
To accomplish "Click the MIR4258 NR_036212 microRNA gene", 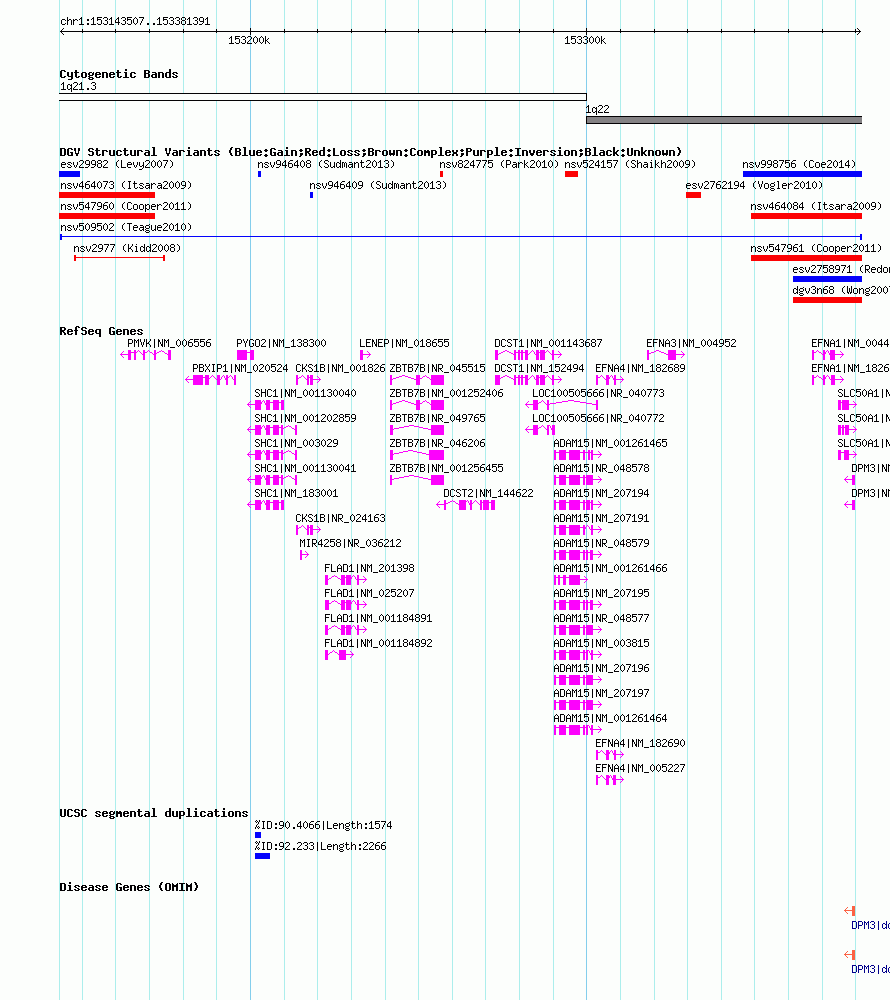I will coord(304,555).
